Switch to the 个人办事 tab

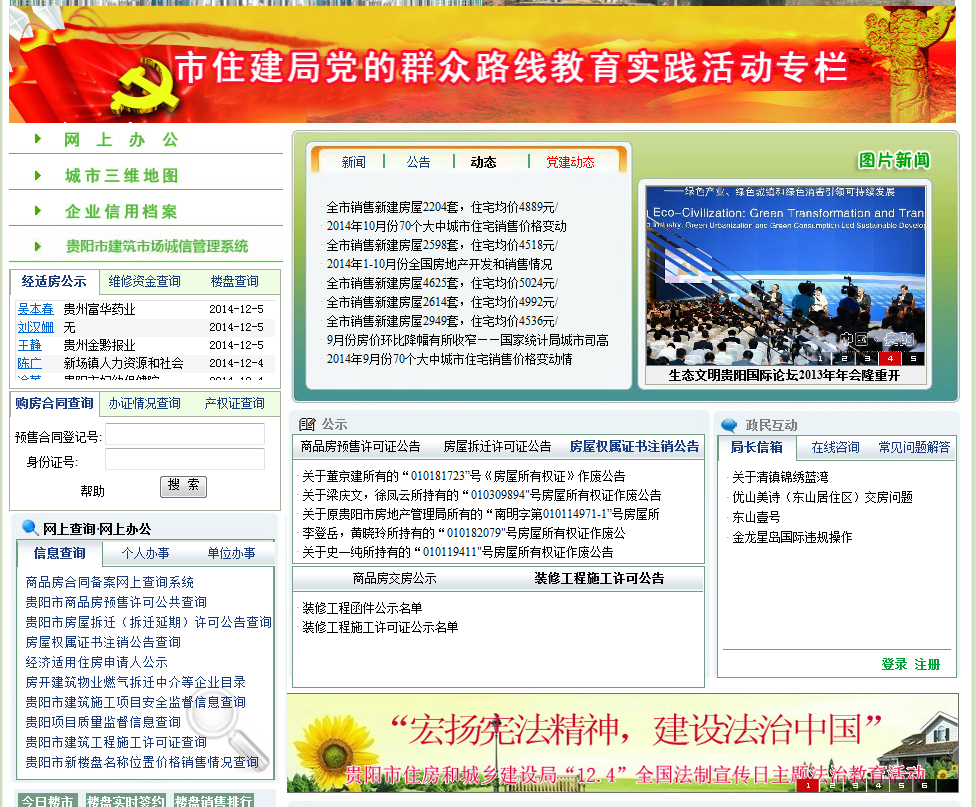click(x=145, y=553)
